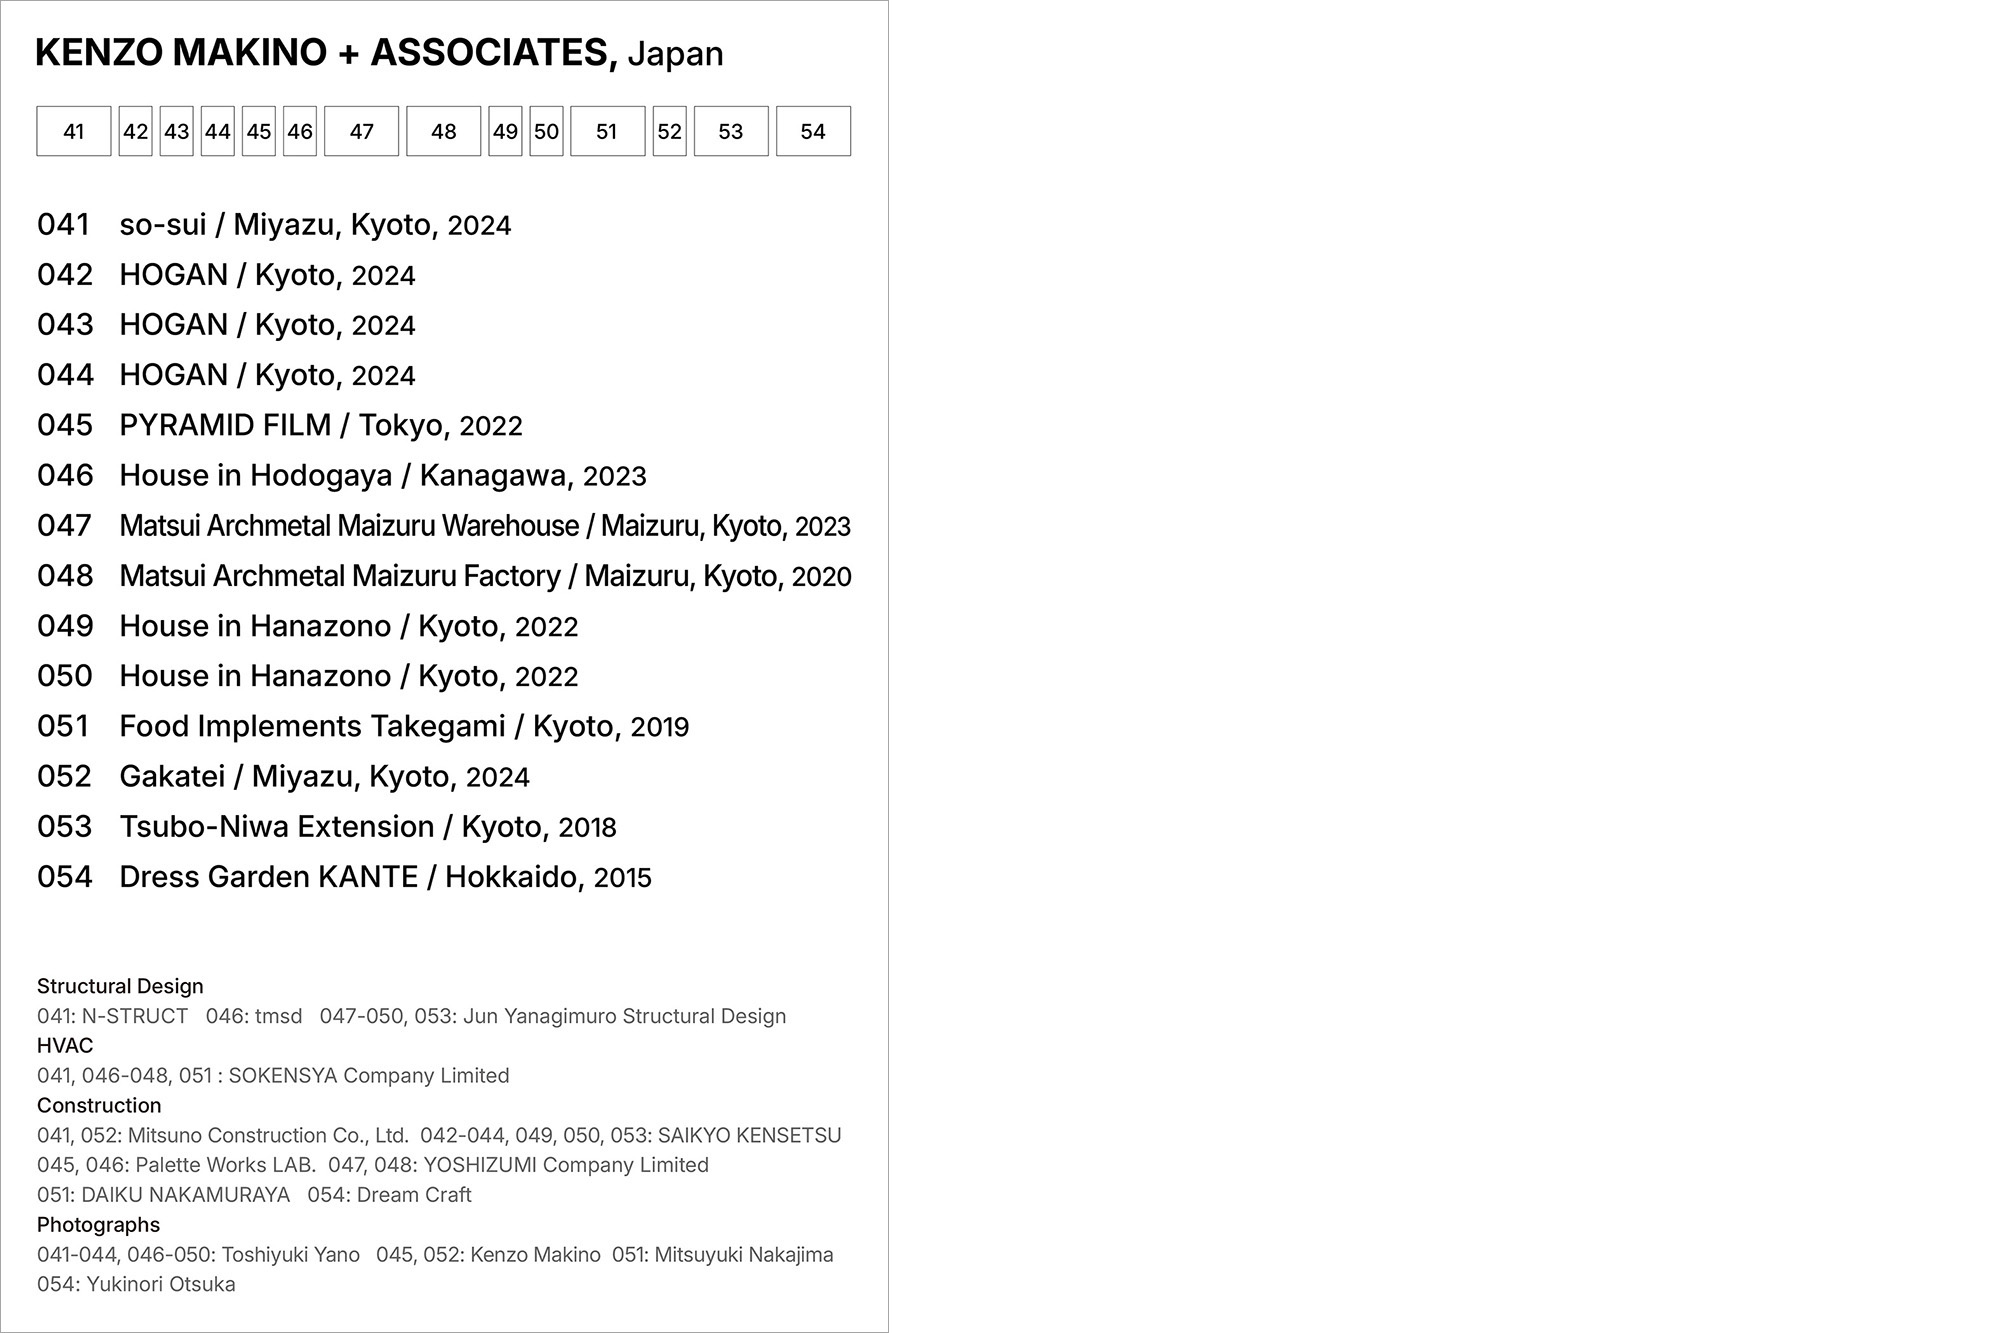Screen dimensions: 2000x1333
Task: Open the box numbered 45
Action: point(259,131)
